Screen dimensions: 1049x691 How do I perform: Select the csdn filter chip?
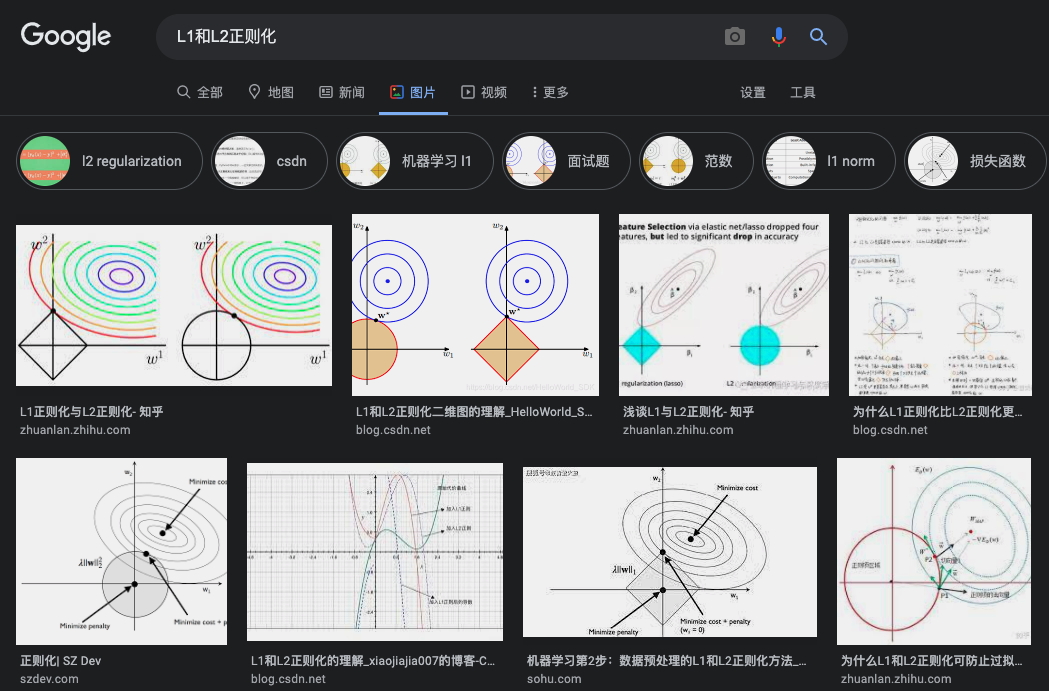pos(270,161)
